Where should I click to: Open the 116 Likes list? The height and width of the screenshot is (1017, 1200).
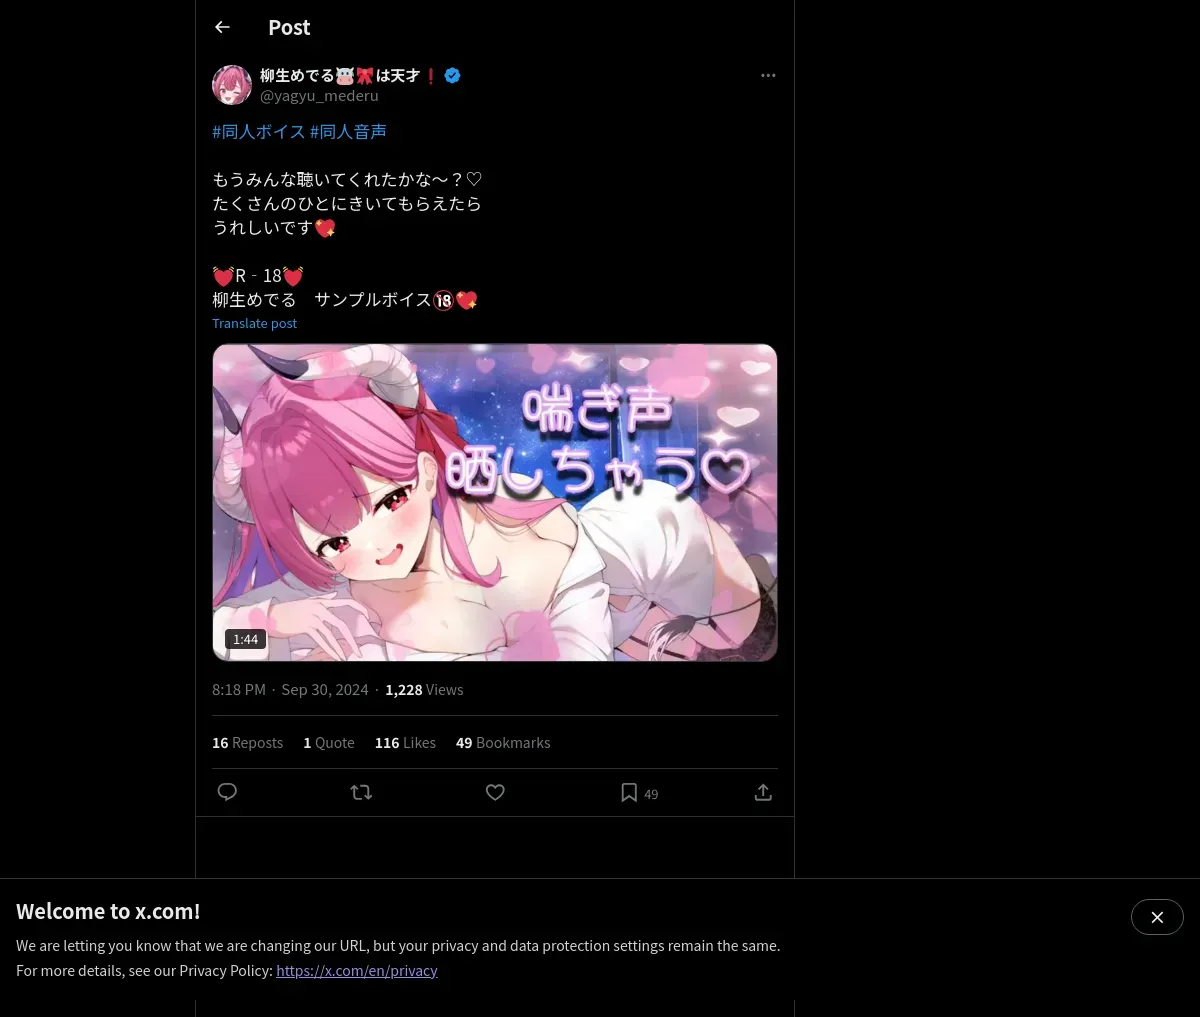click(x=405, y=743)
